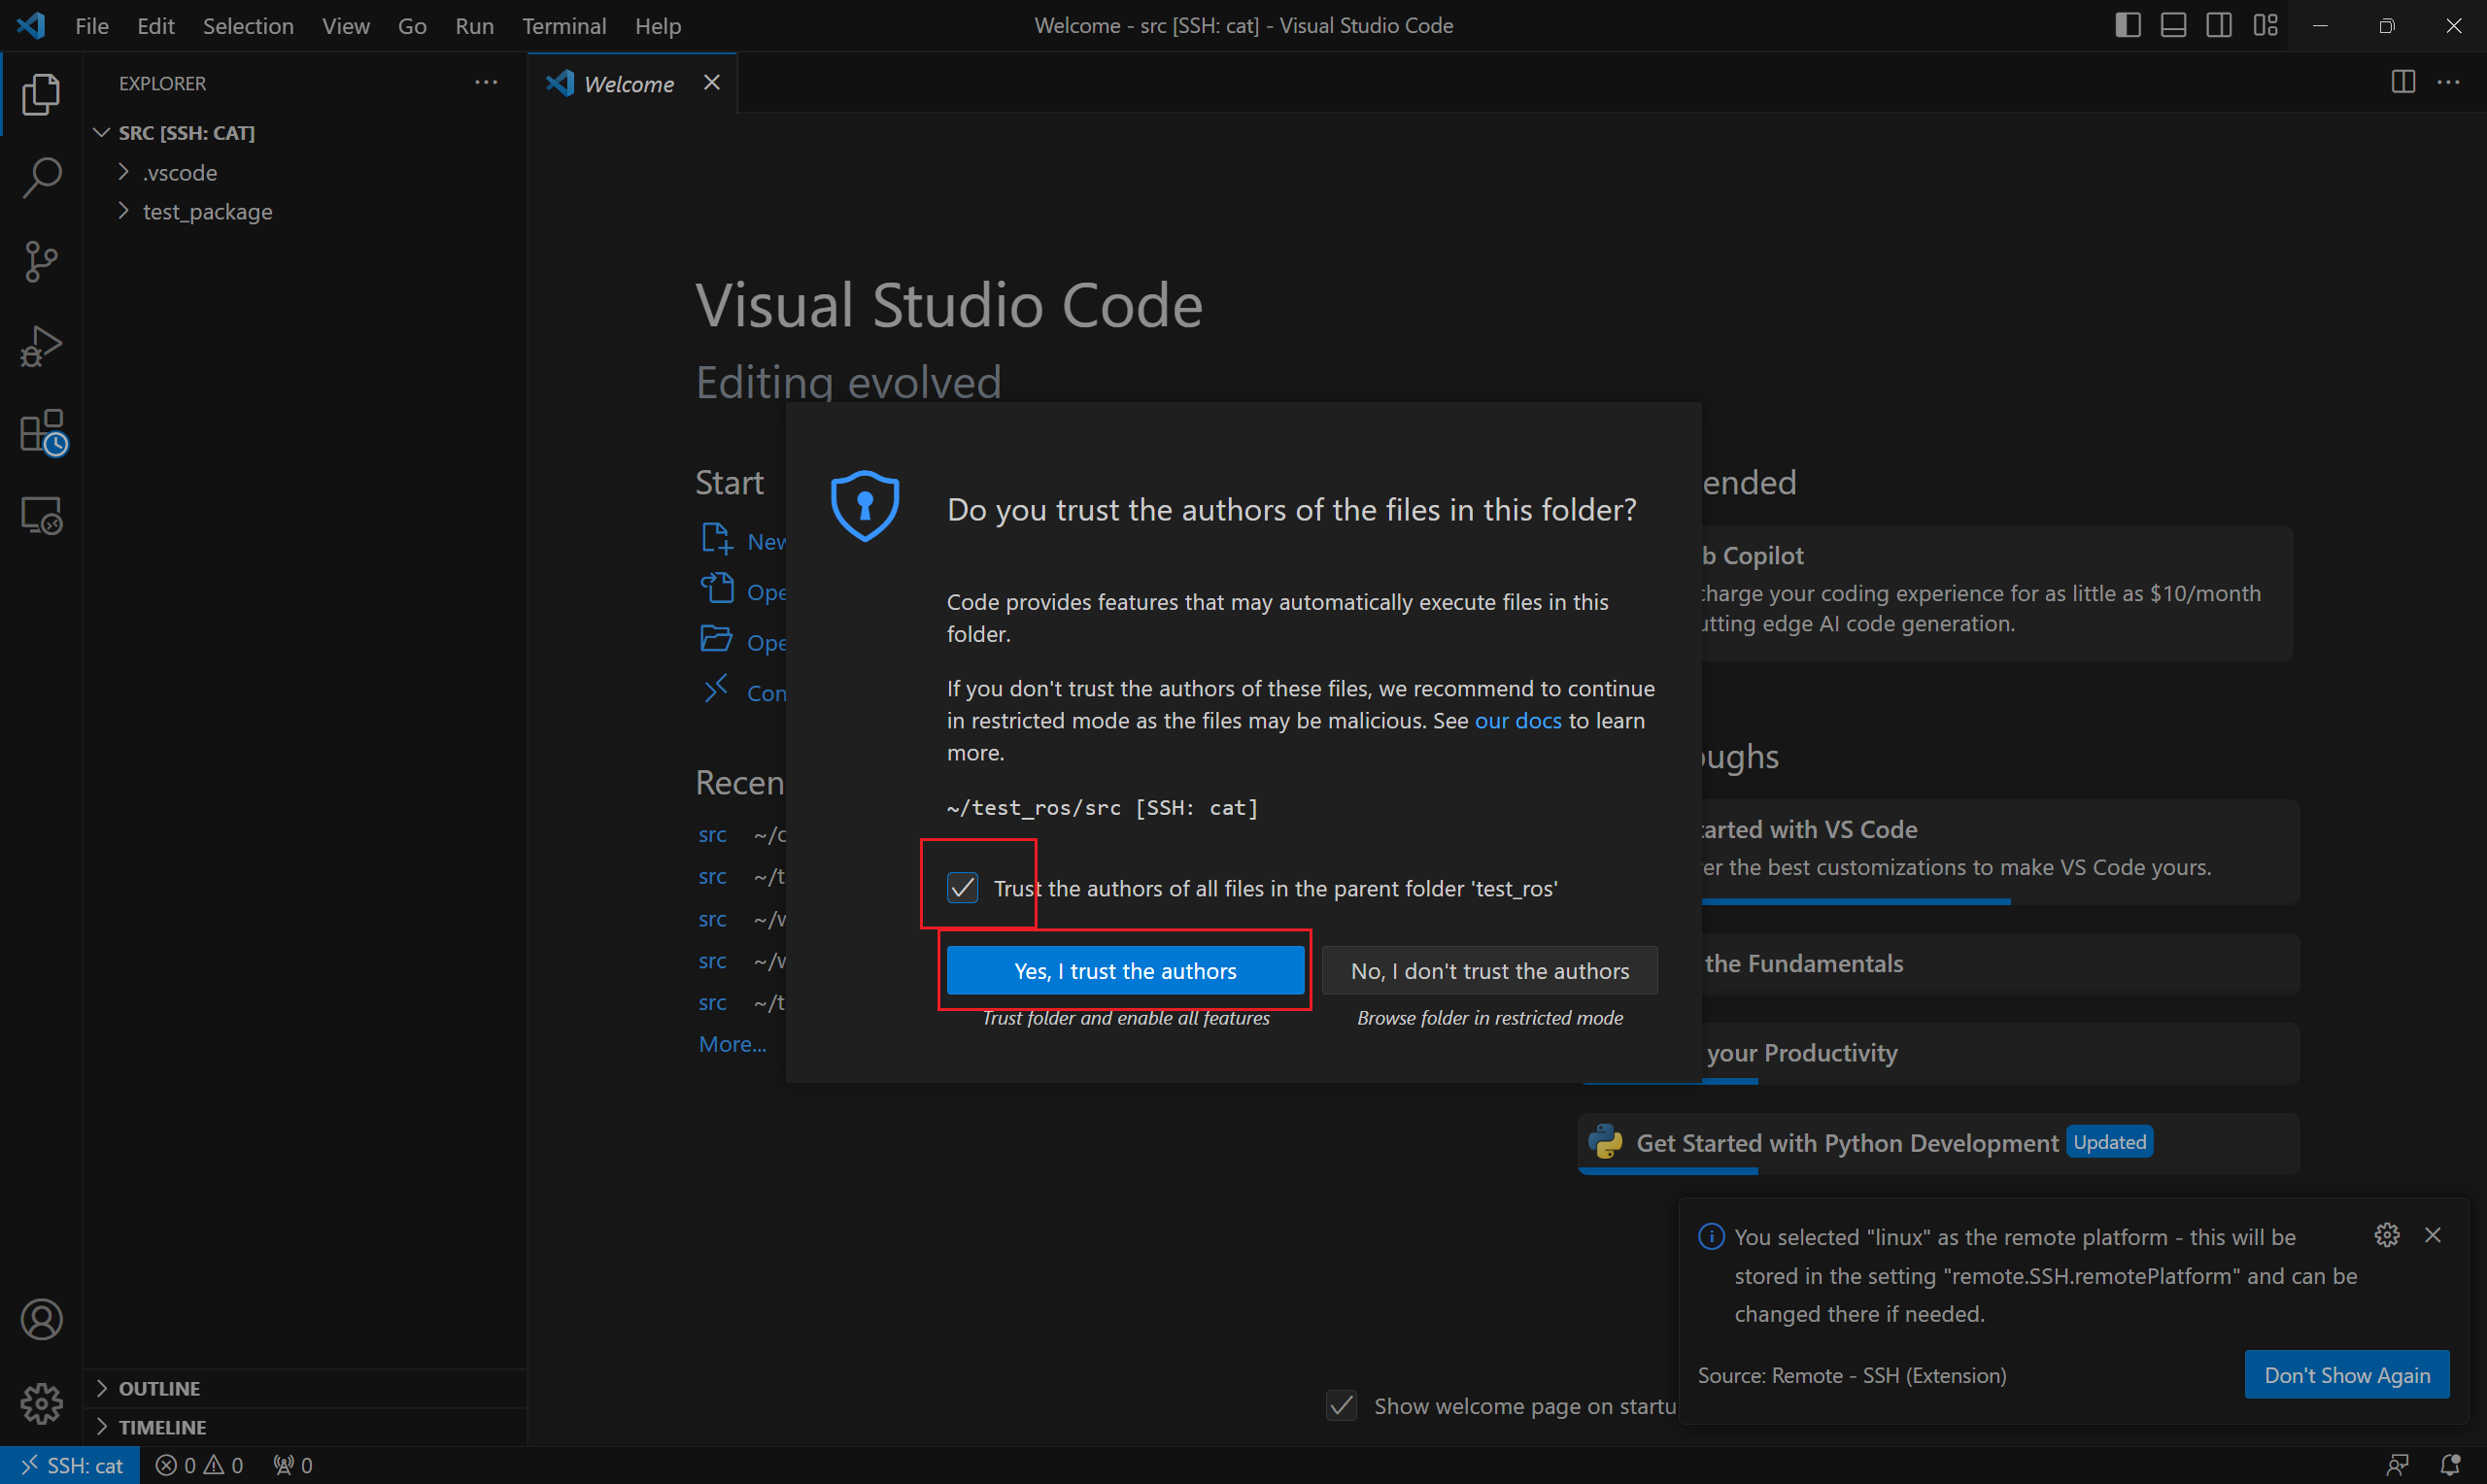Open notifications bell in status bar
This screenshot has width=2487, height=1484.
coord(2449,1465)
